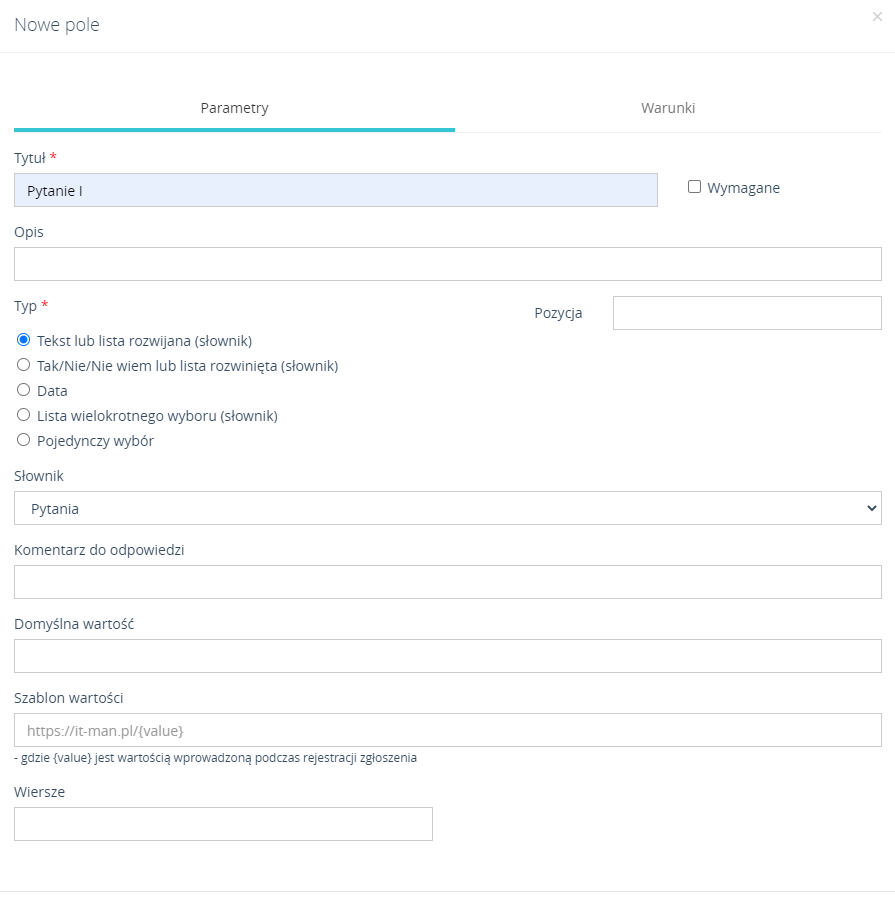This screenshot has height=897, width=895.
Task: Pick Lista wielokrotnego wyboru radio option
Action: coord(24,415)
